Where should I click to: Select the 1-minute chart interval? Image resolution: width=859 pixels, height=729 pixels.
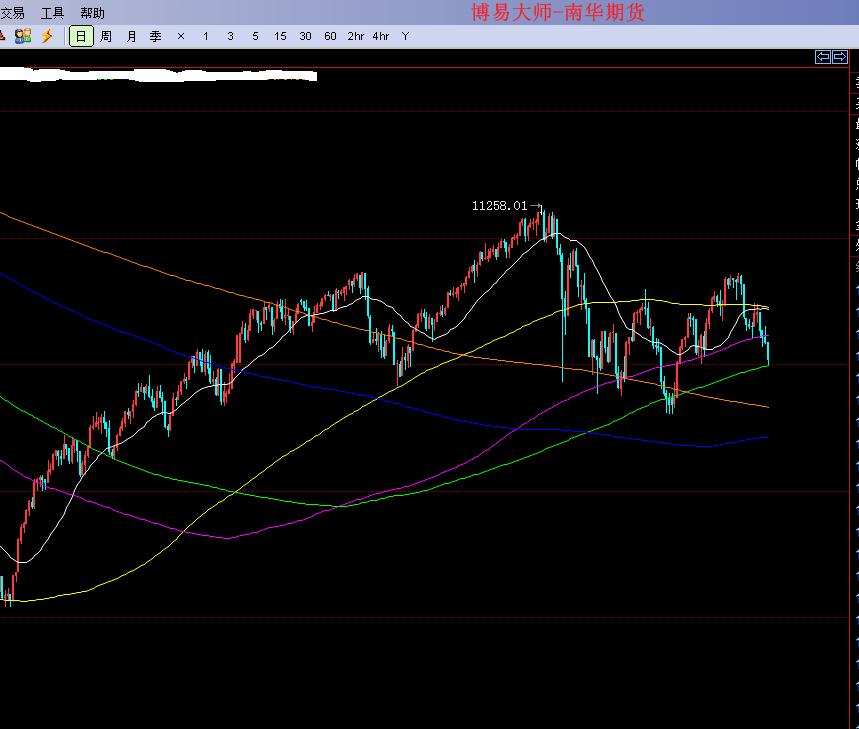pyautogui.click(x=206, y=36)
